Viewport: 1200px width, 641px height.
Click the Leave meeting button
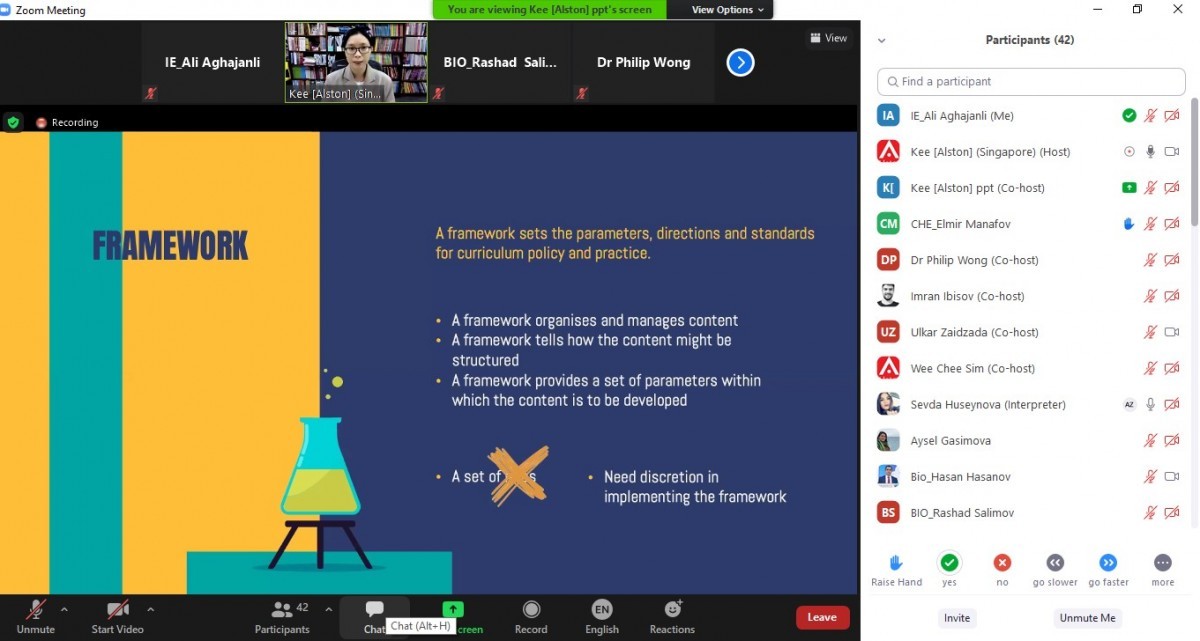(822, 617)
